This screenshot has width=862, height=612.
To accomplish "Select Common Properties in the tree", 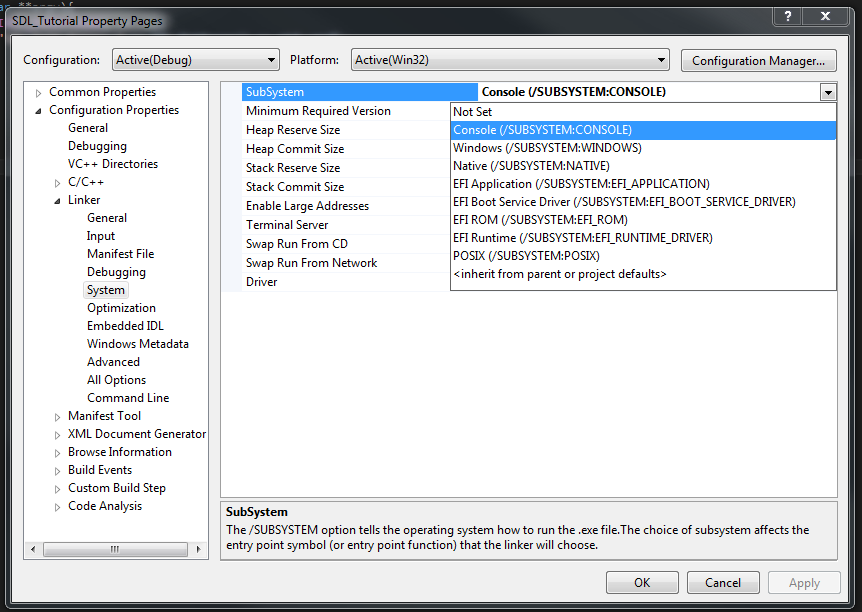I will coord(103,91).
